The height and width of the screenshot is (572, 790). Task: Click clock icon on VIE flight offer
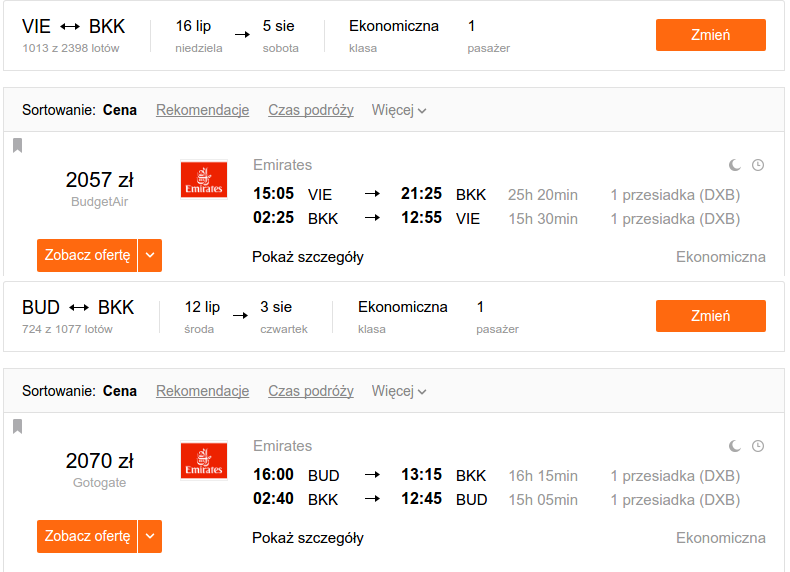click(758, 165)
